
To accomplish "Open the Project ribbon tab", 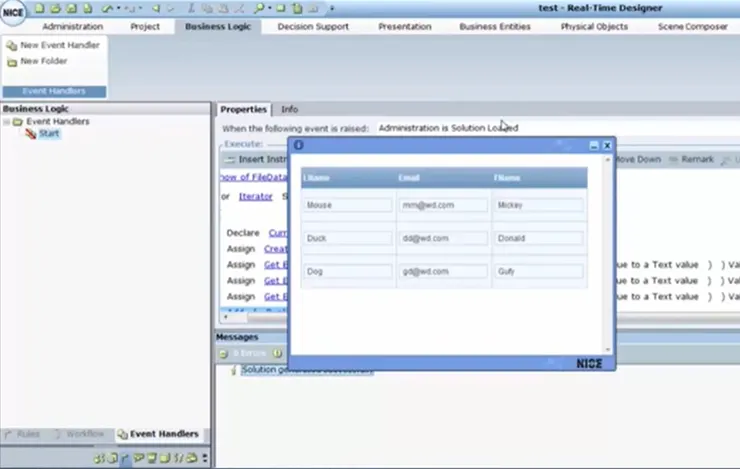I will [145, 26].
